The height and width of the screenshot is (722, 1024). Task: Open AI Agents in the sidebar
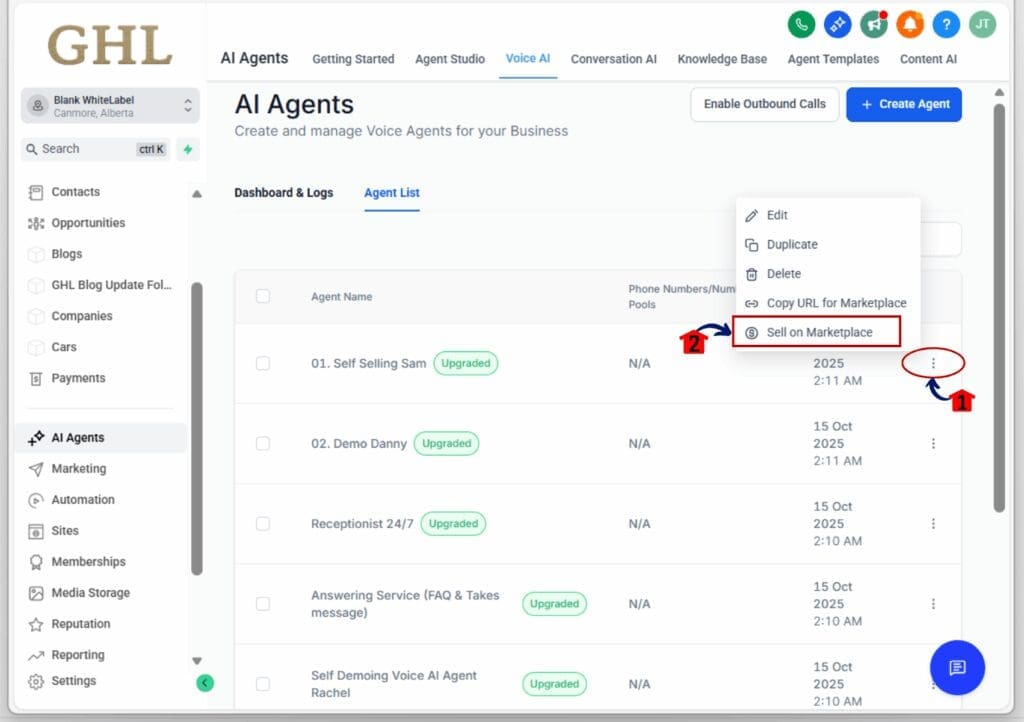coord(101,437)
